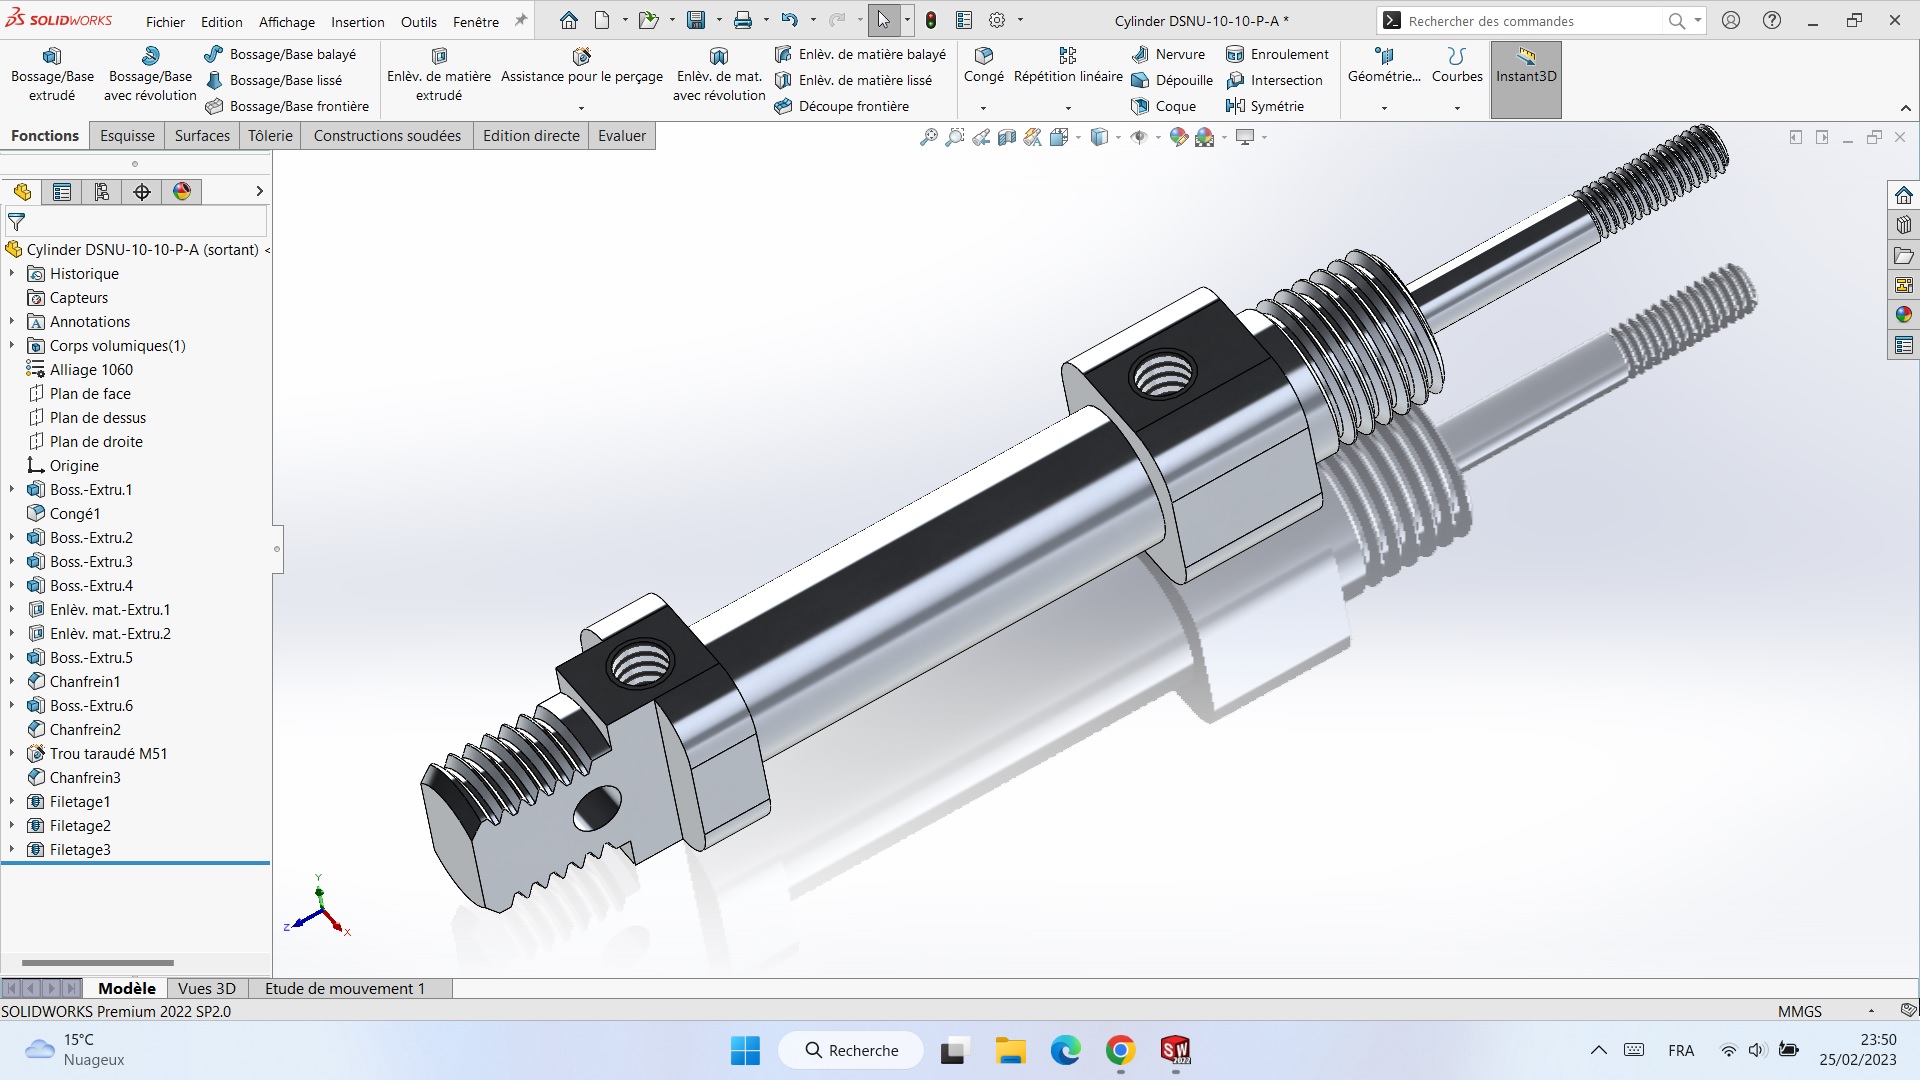The height and width of the screenshot is (1080, 1920).
Task: Switch to Tôlerie tab
Action: pos(271,136)
